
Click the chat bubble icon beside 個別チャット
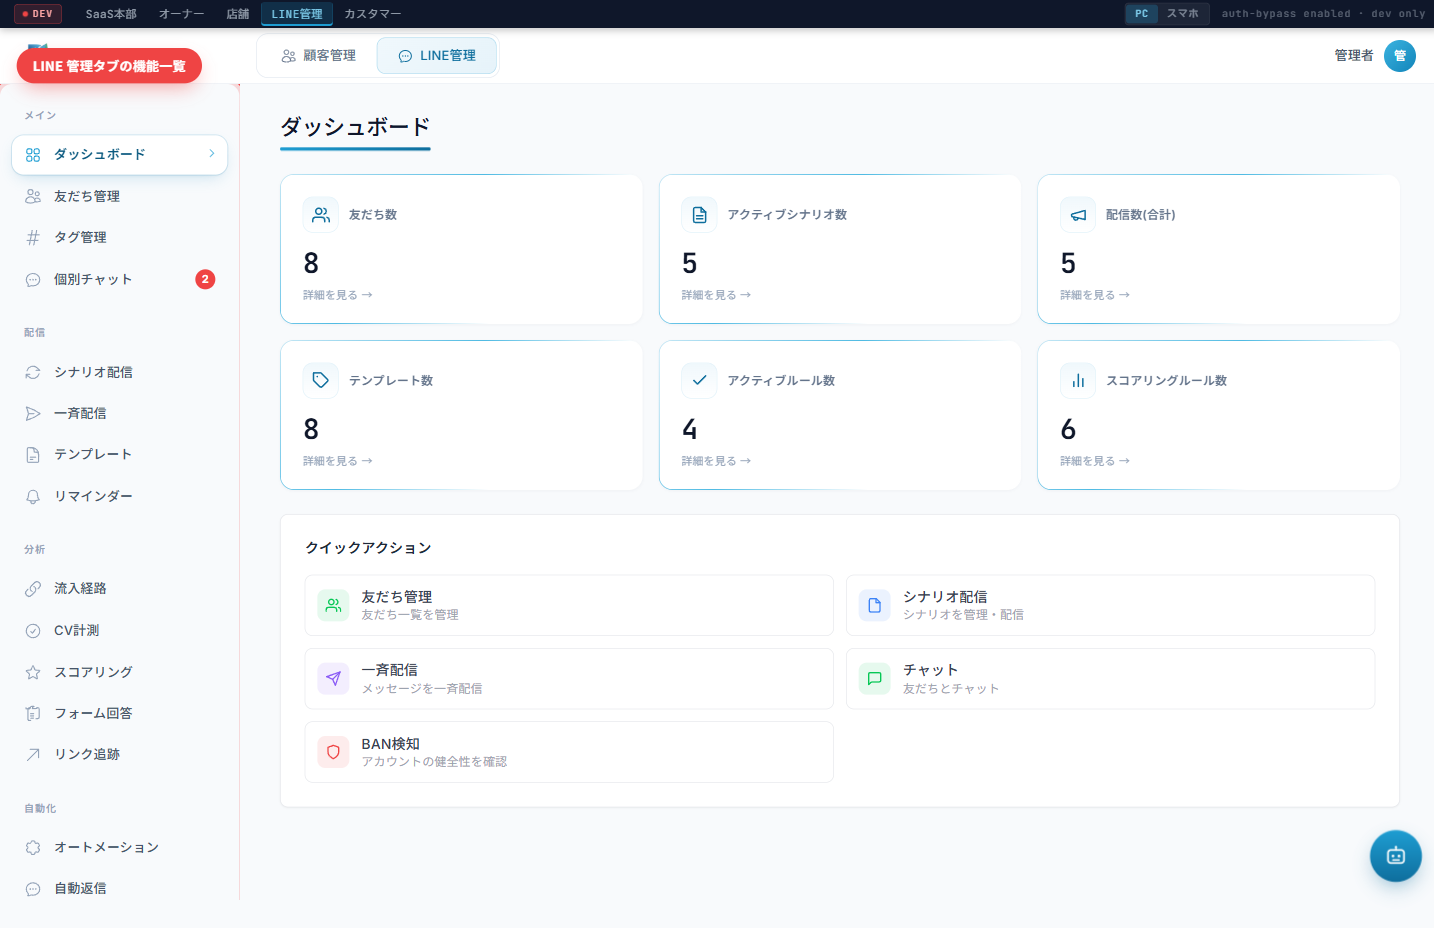pyautogui.click(x=33, y=279)
